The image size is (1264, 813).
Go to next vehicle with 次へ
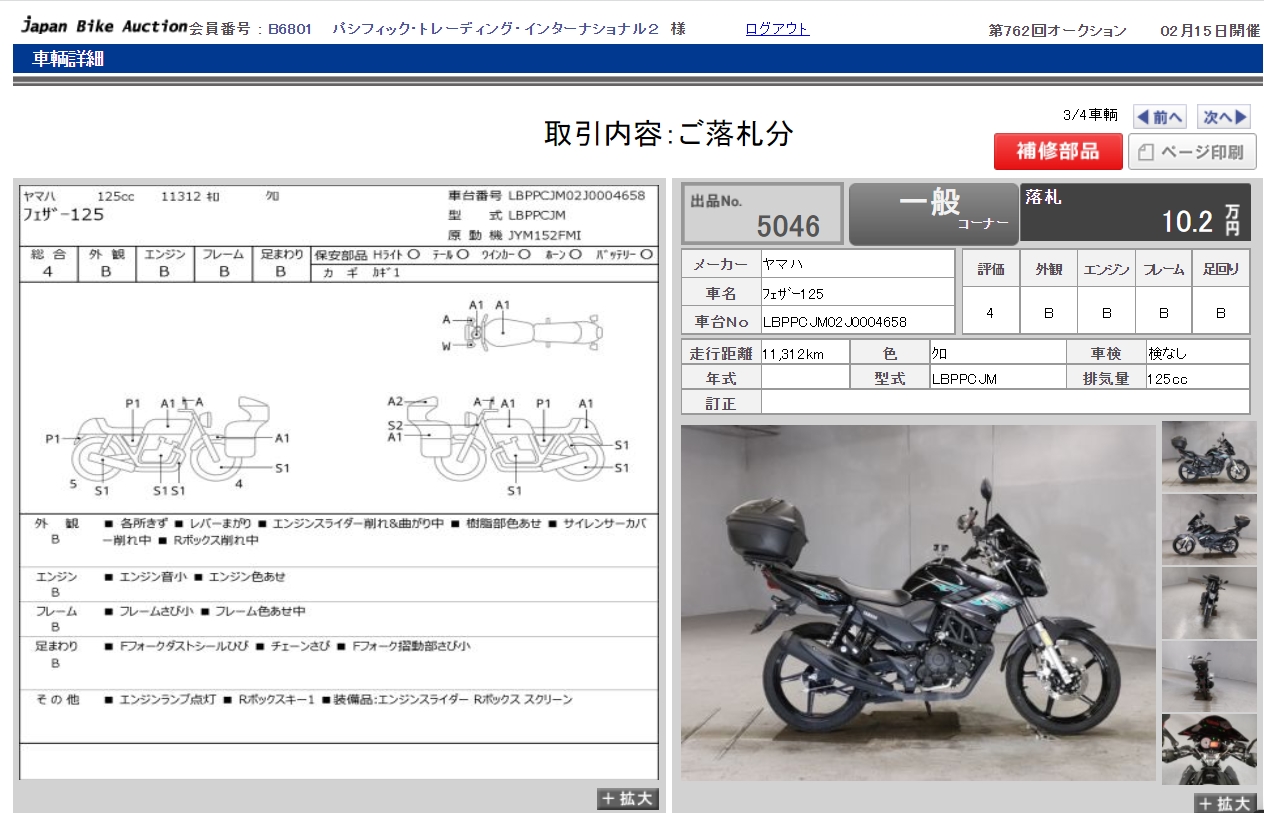click(1225, 117)
